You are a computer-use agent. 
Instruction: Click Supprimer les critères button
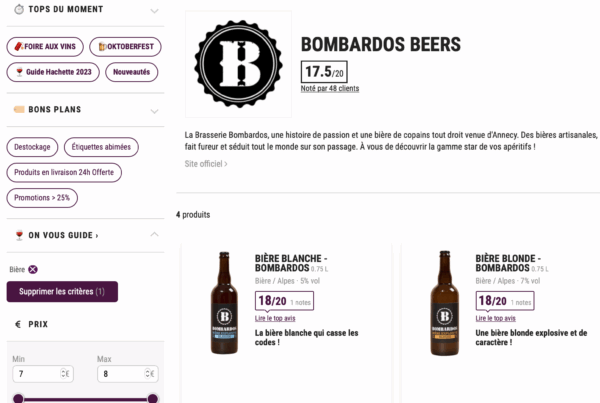pos(62,291)
